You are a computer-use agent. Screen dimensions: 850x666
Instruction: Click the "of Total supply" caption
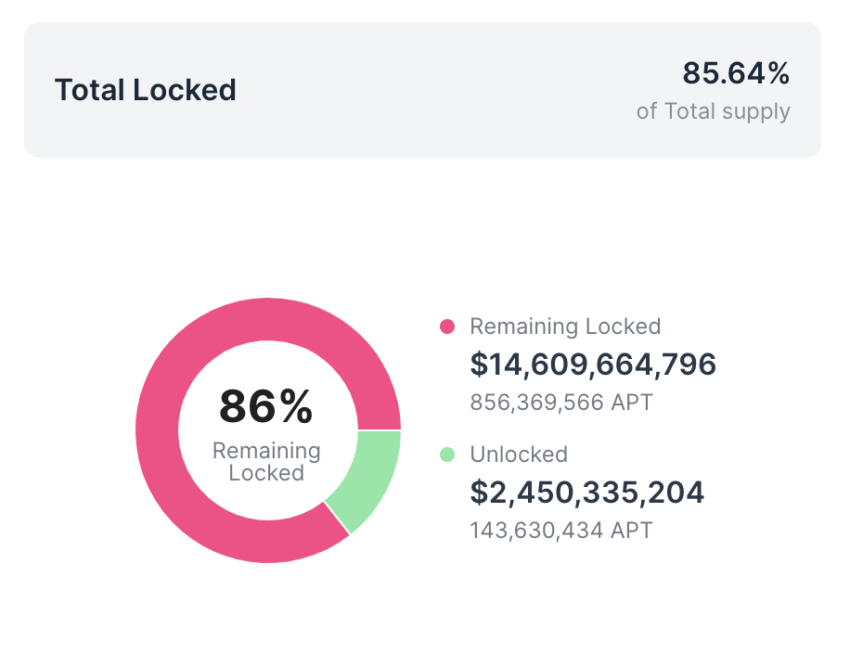(713, 111)
